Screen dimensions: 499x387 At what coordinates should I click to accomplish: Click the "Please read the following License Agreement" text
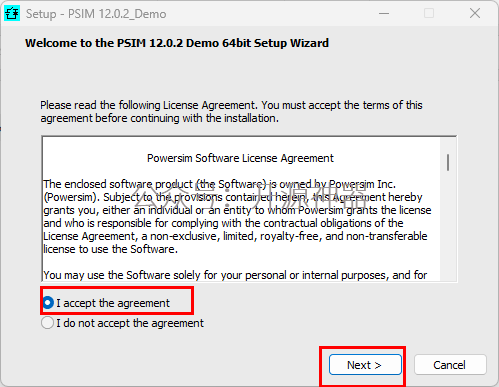231,112
